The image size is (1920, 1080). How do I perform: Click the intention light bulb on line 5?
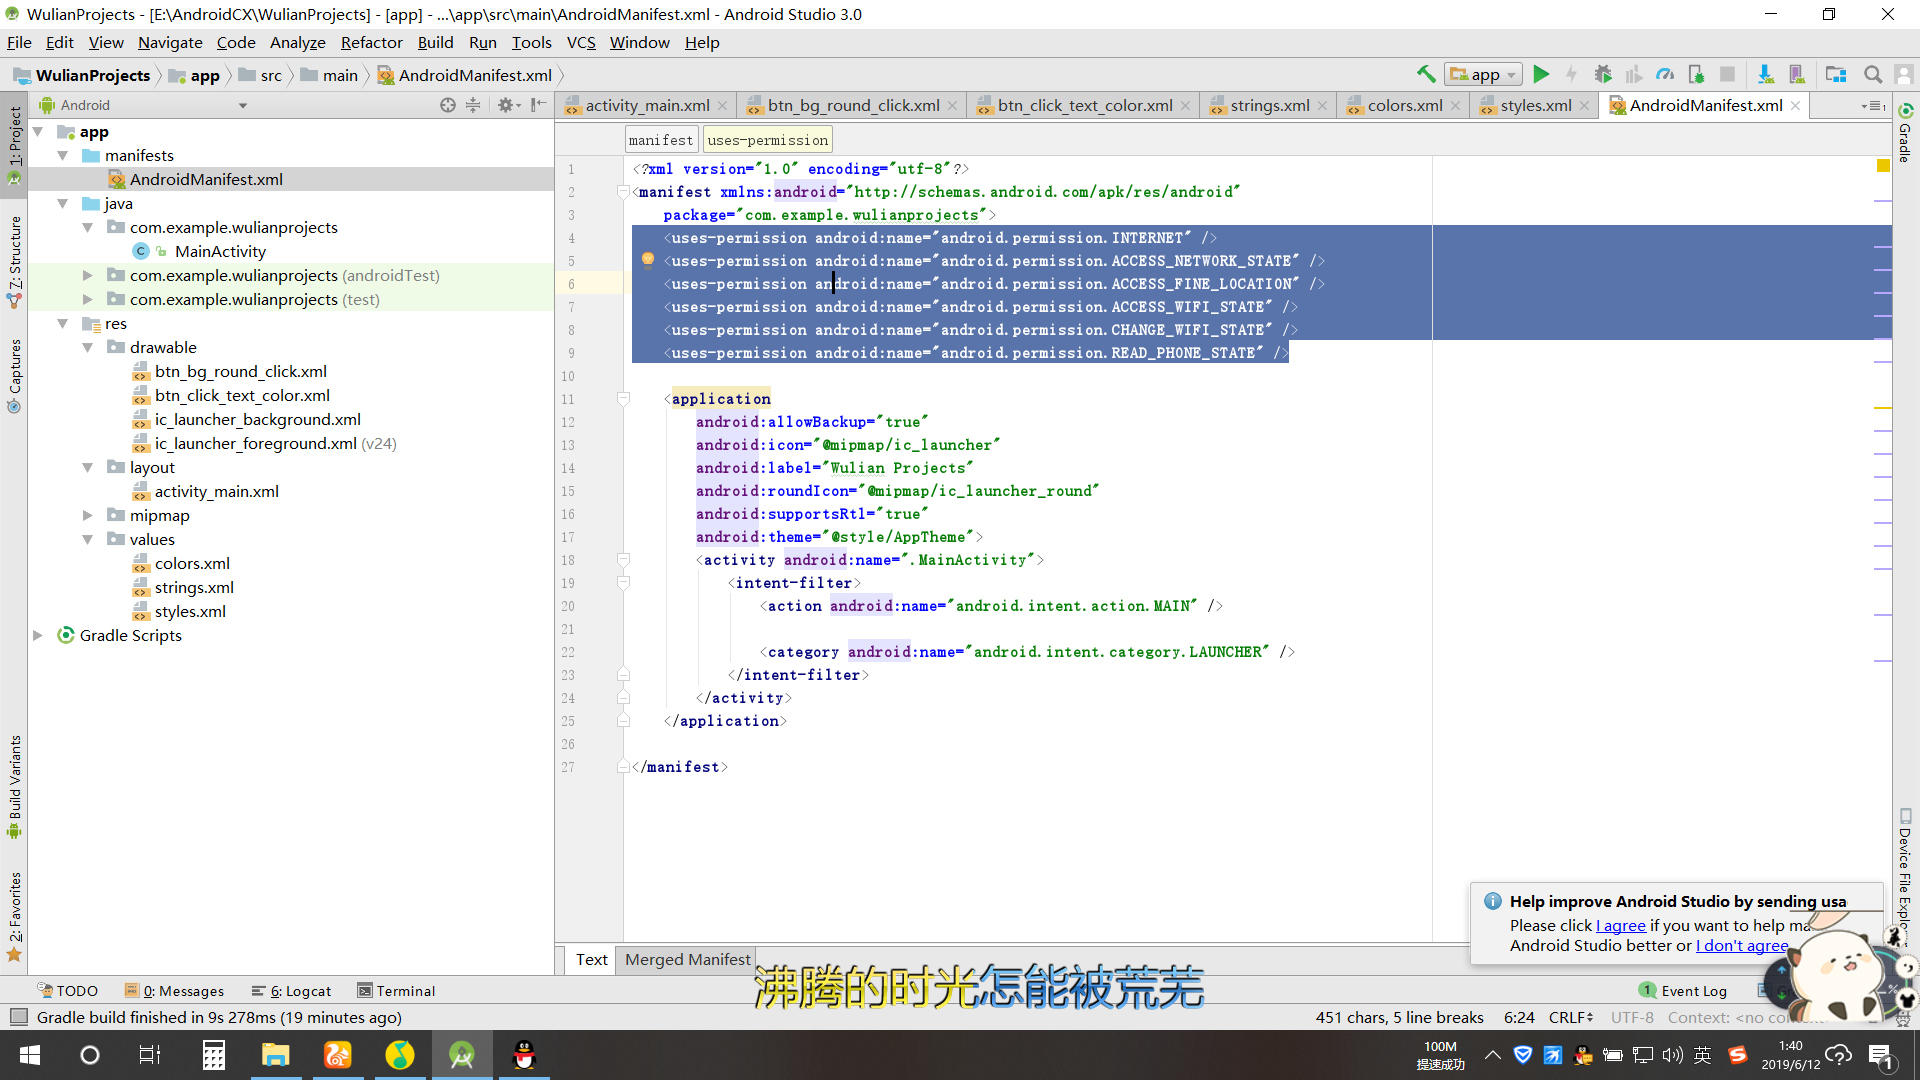click(x=647, y=260)
